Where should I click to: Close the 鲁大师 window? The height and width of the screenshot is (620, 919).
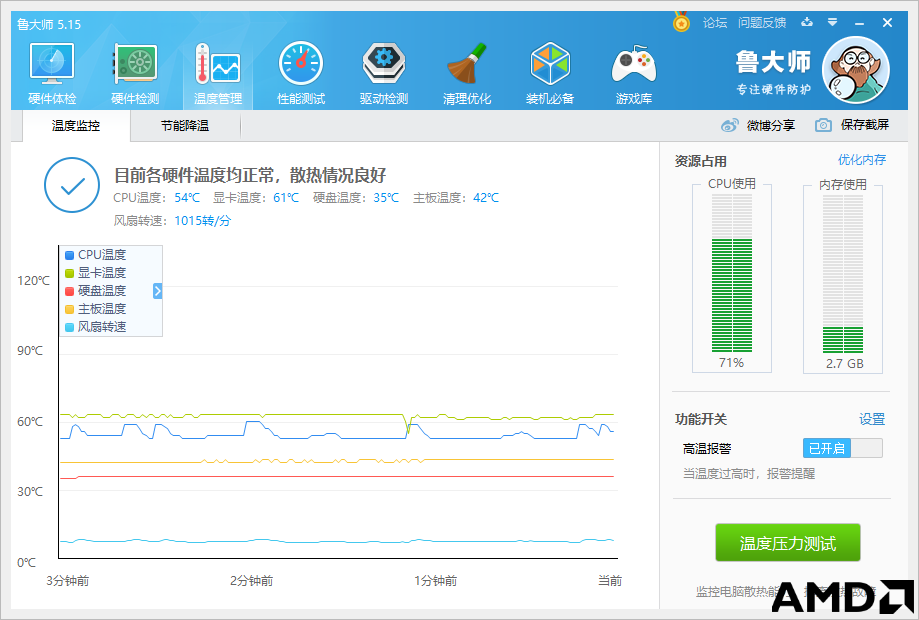point(887,22)
